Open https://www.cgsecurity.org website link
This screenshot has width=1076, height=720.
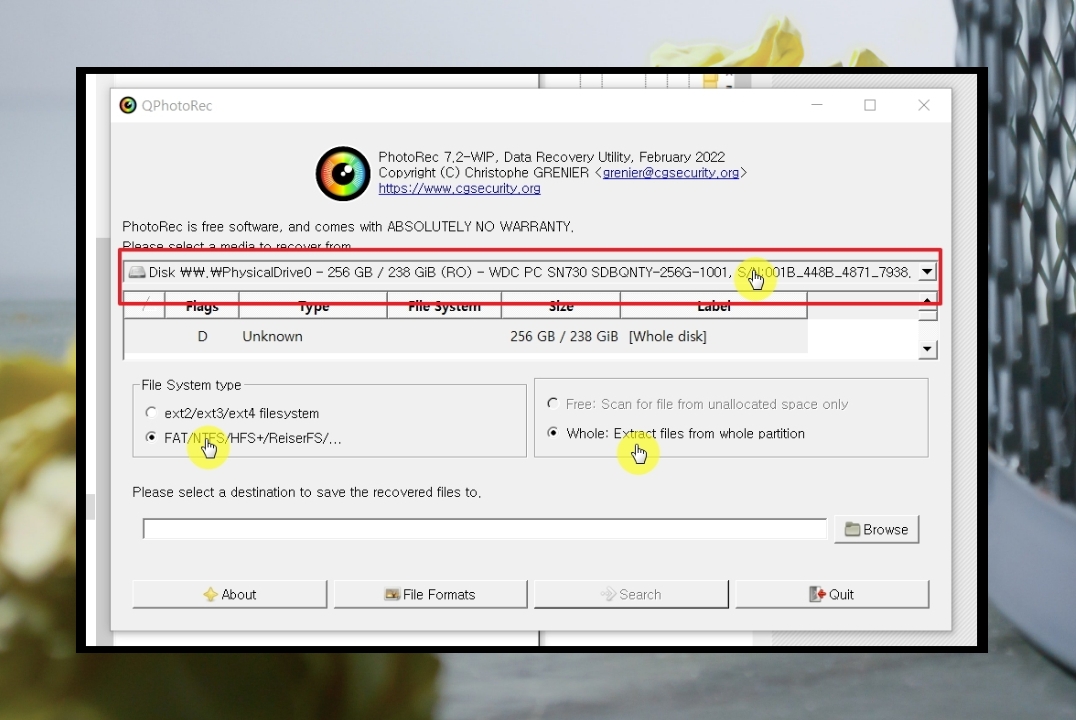pyautogui.click(x=459, y=188)
